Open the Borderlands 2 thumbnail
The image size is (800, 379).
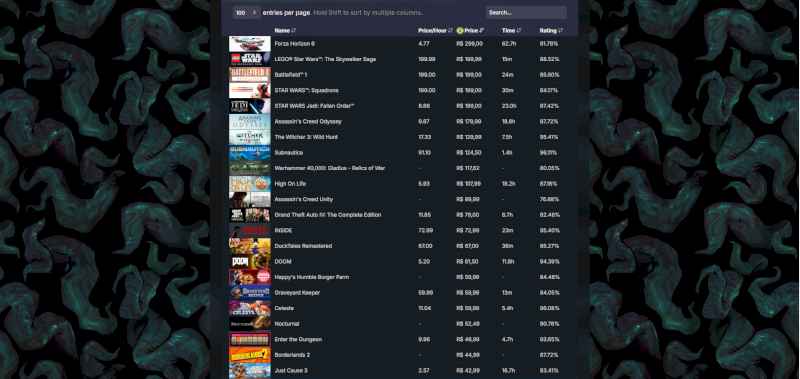(249, 355)
